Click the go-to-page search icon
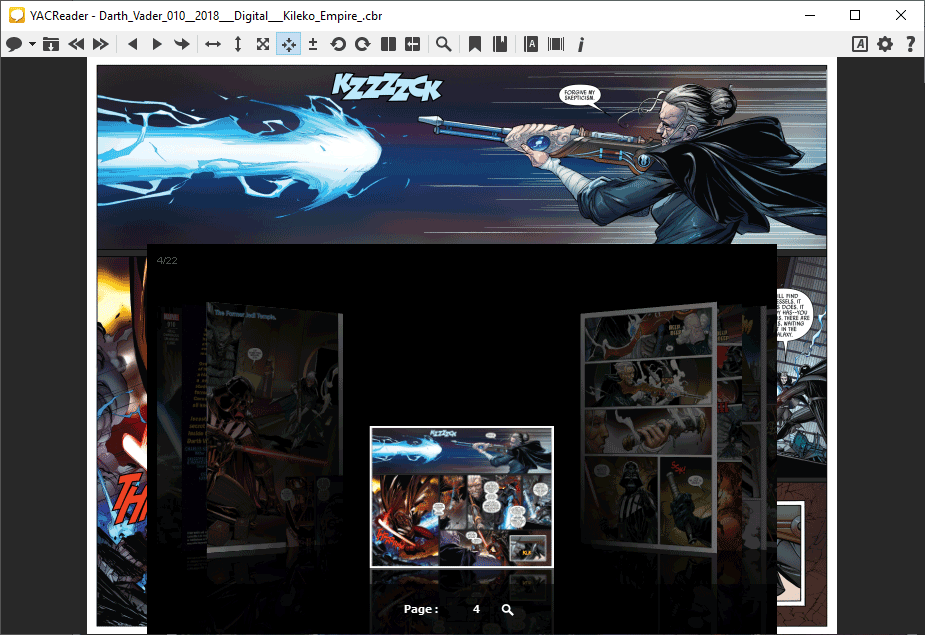Viewport: 925px width, 635px height. pos(507,610)
